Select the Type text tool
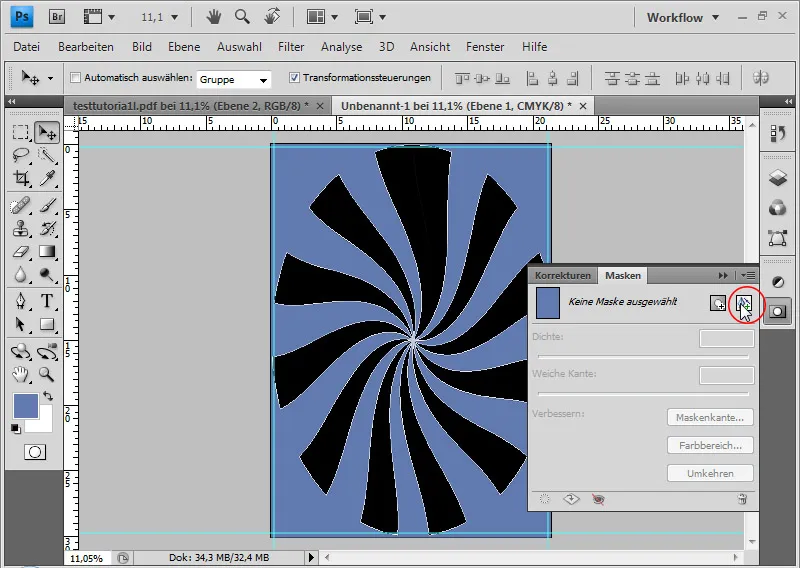Image resolution: width=800 pixels, height=568 pixels. (x=47, y=301)
